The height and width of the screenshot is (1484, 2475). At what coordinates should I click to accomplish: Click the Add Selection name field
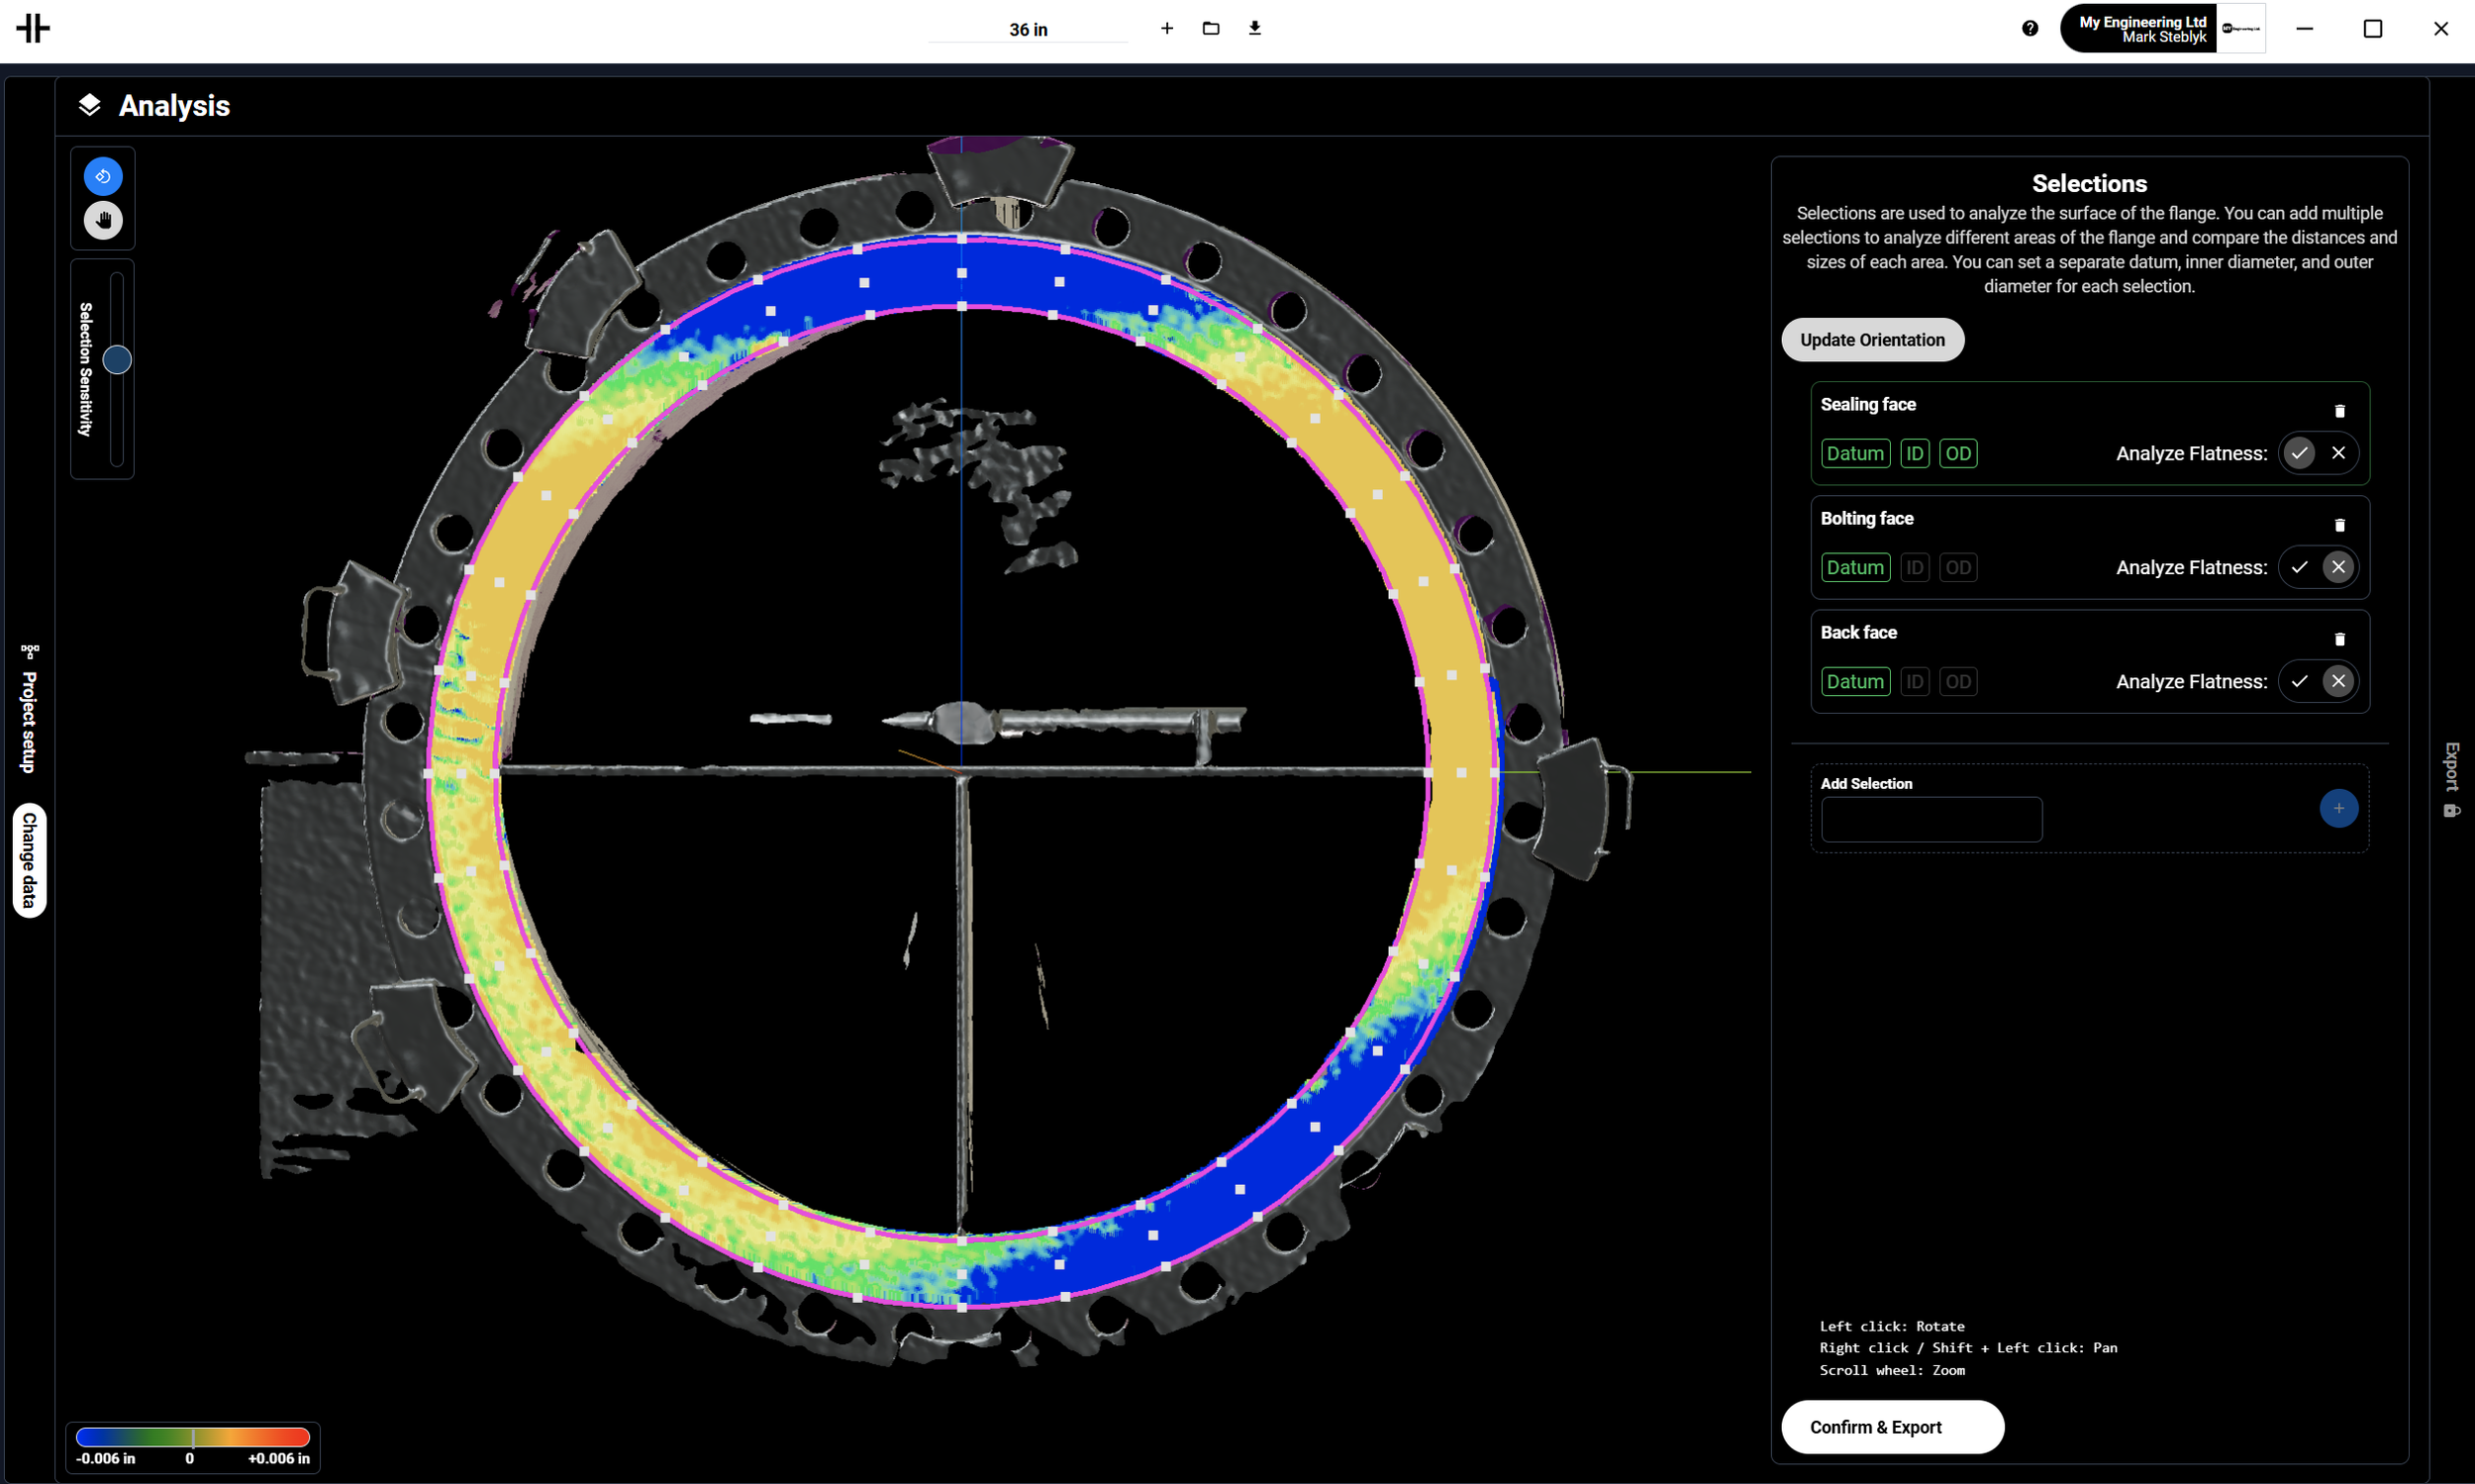(x=1931, y=819)
